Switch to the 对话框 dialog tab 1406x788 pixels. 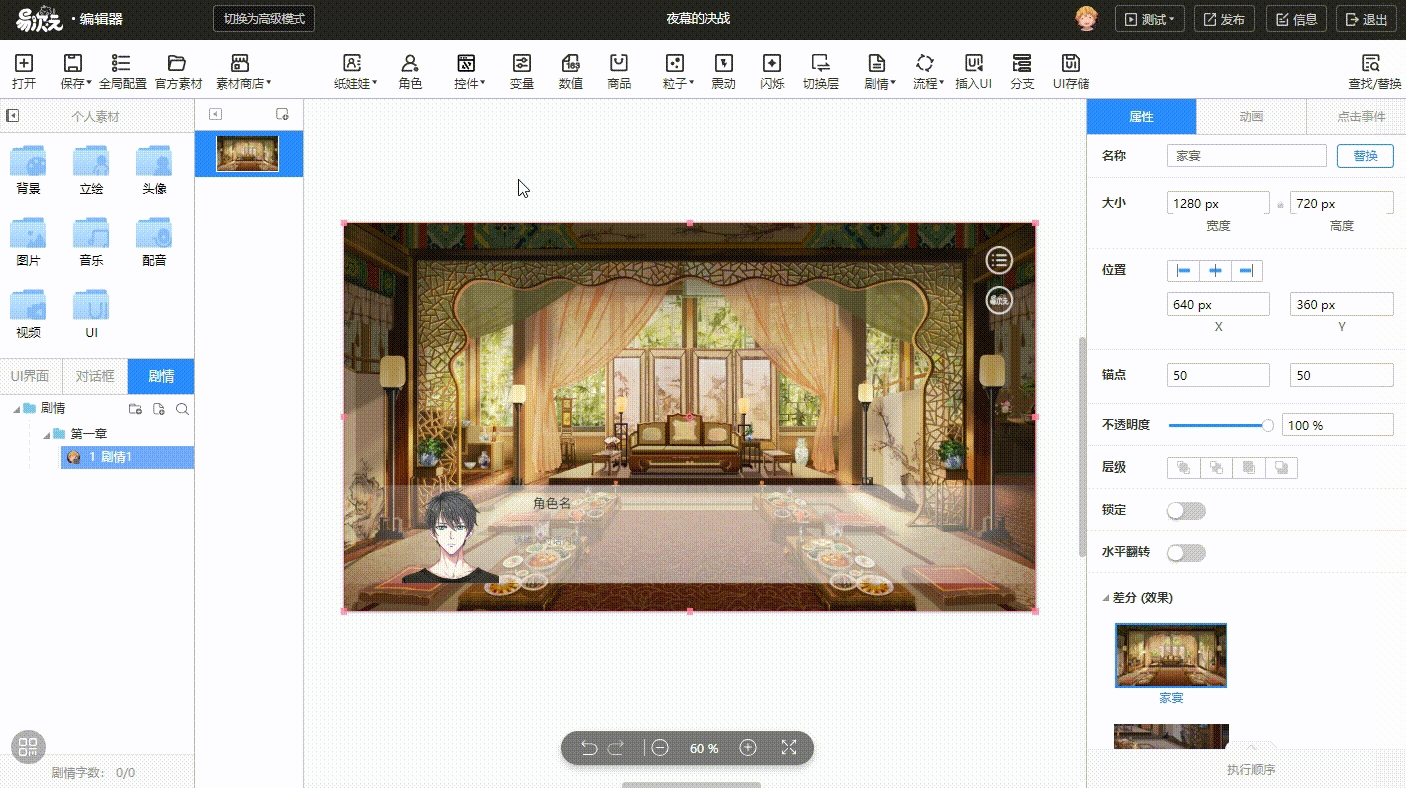click(x=95, y=376)
